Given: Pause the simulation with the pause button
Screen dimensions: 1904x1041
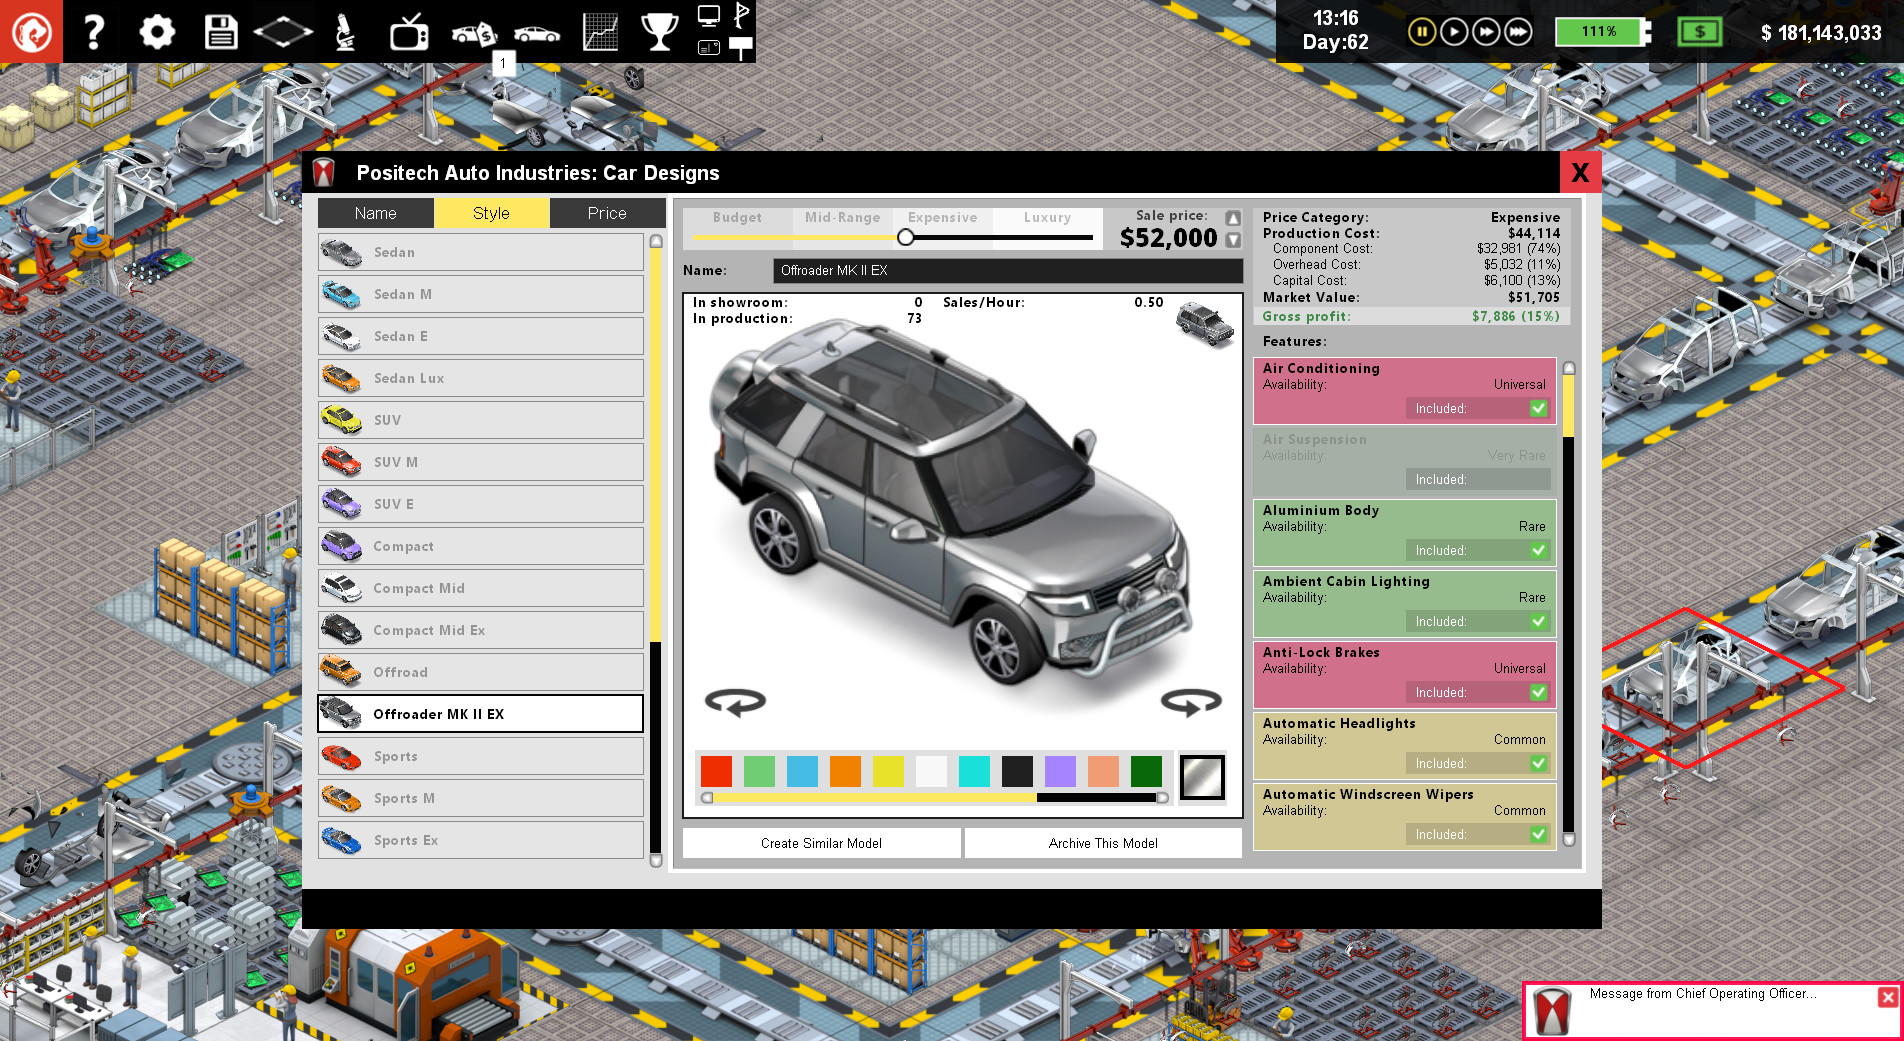Looking at the screenshot, I should 1421,31.
